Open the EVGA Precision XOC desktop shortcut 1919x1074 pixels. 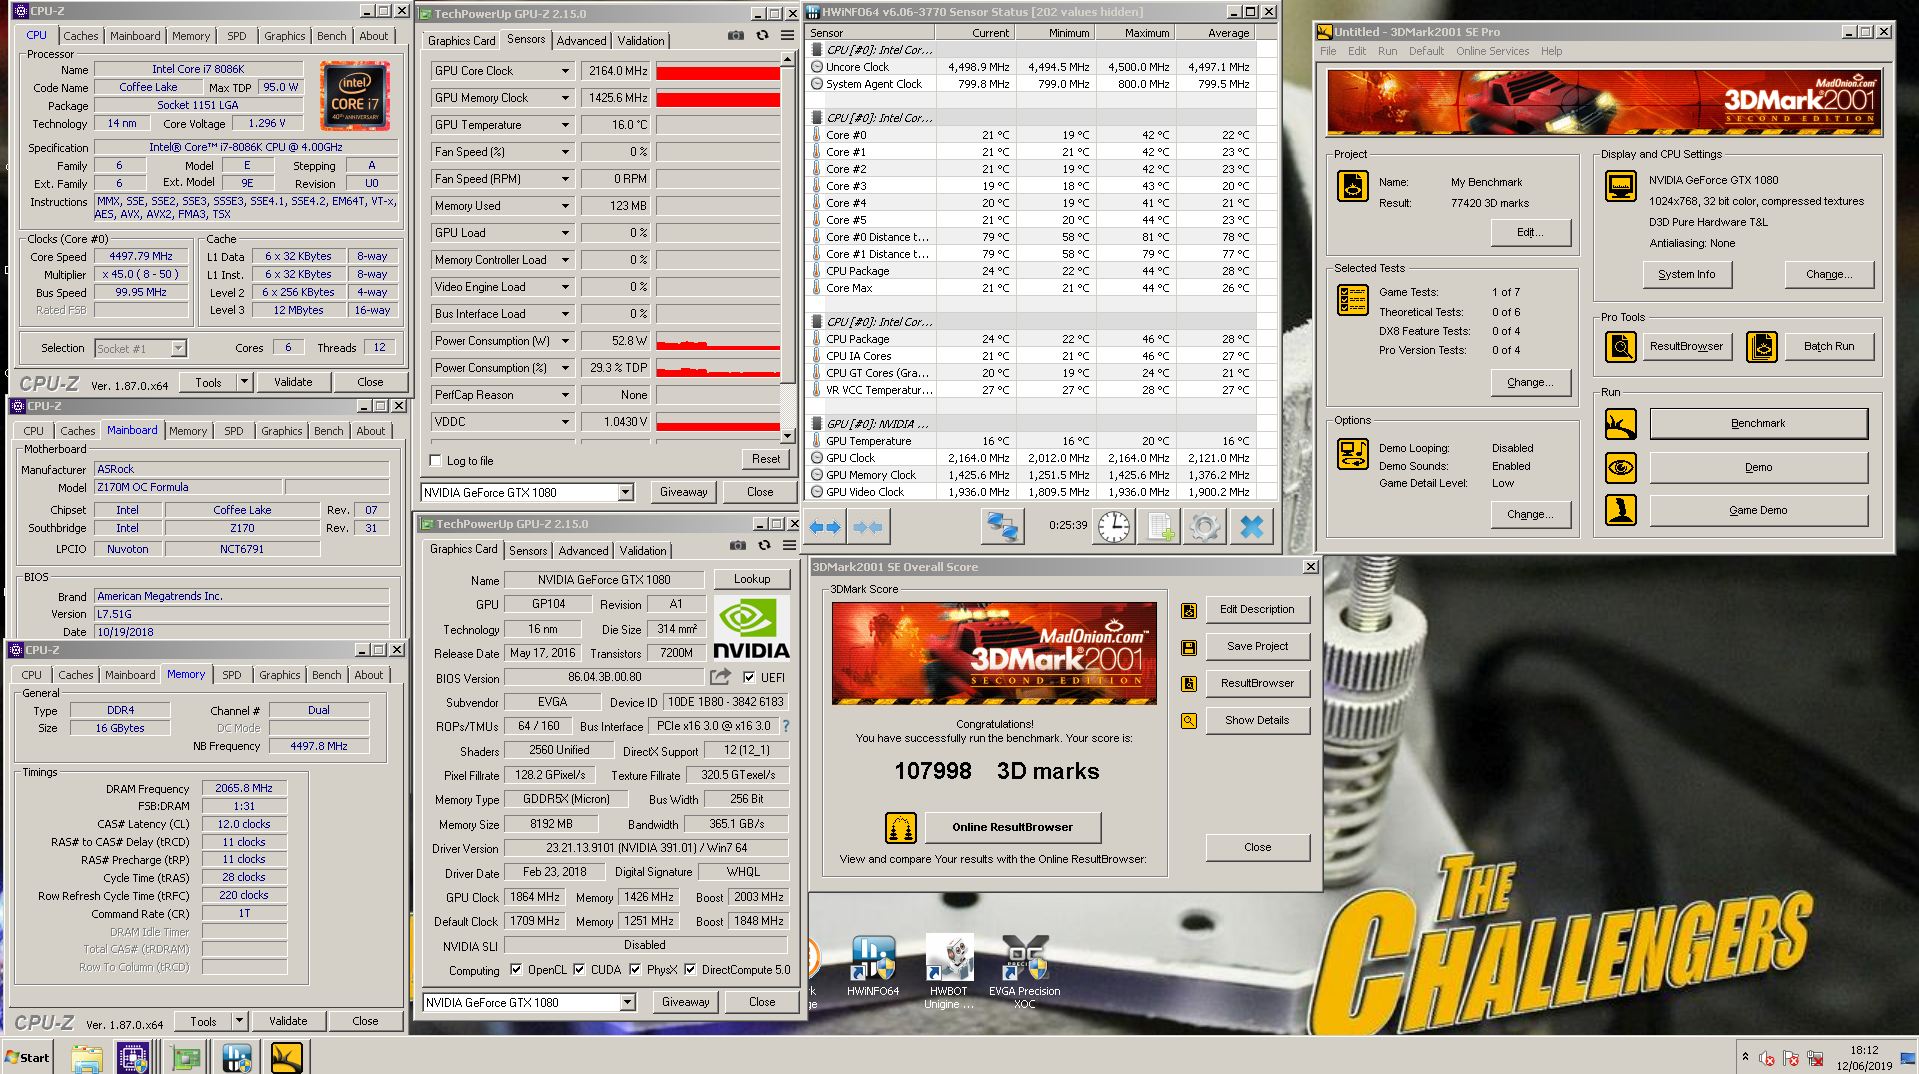tap(1025, 972)
